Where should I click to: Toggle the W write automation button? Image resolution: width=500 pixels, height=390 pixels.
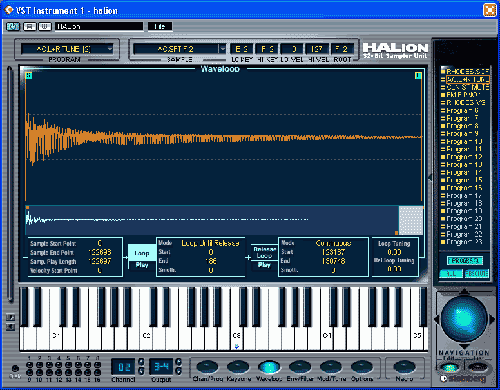(x=45, y=26)
